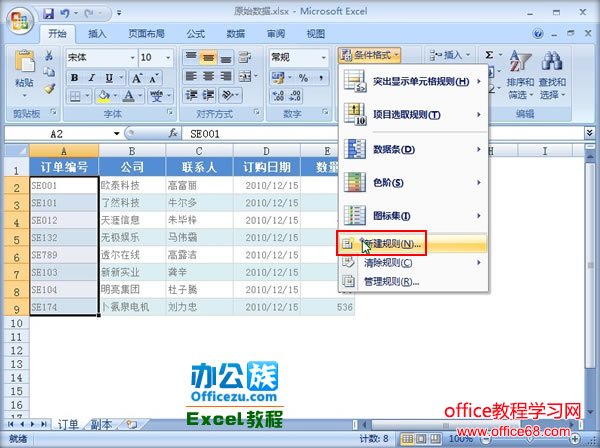Viewport: 600px width, 448px height.
Task: Decrease the indent
Action: pyautogui.click(x=191, y=95)
